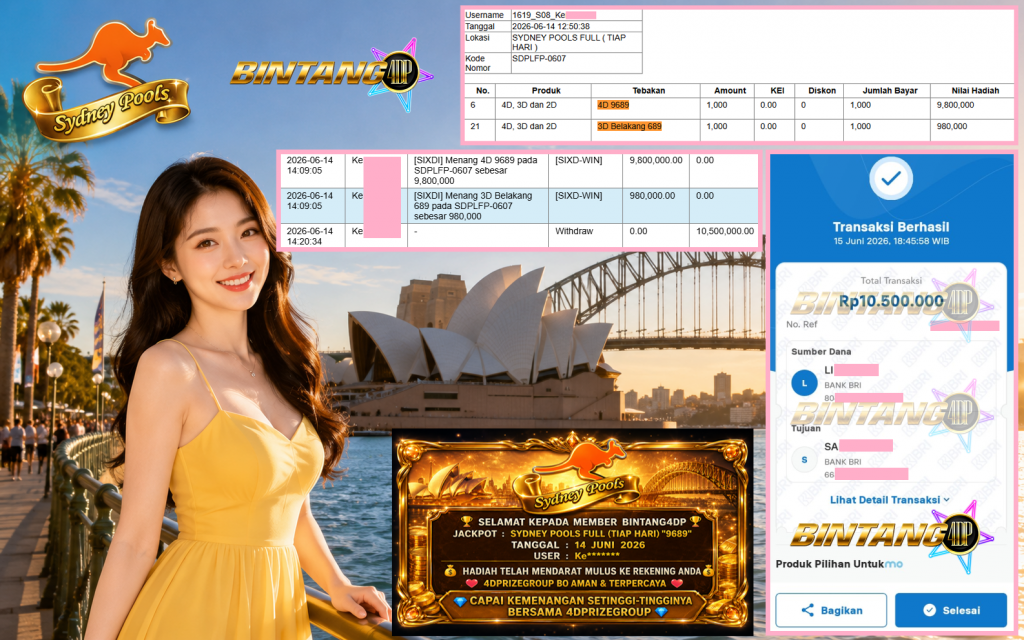Screen dimensions: 1024x640
Task: Click the USER : Ke******* line
Action: 577,556
